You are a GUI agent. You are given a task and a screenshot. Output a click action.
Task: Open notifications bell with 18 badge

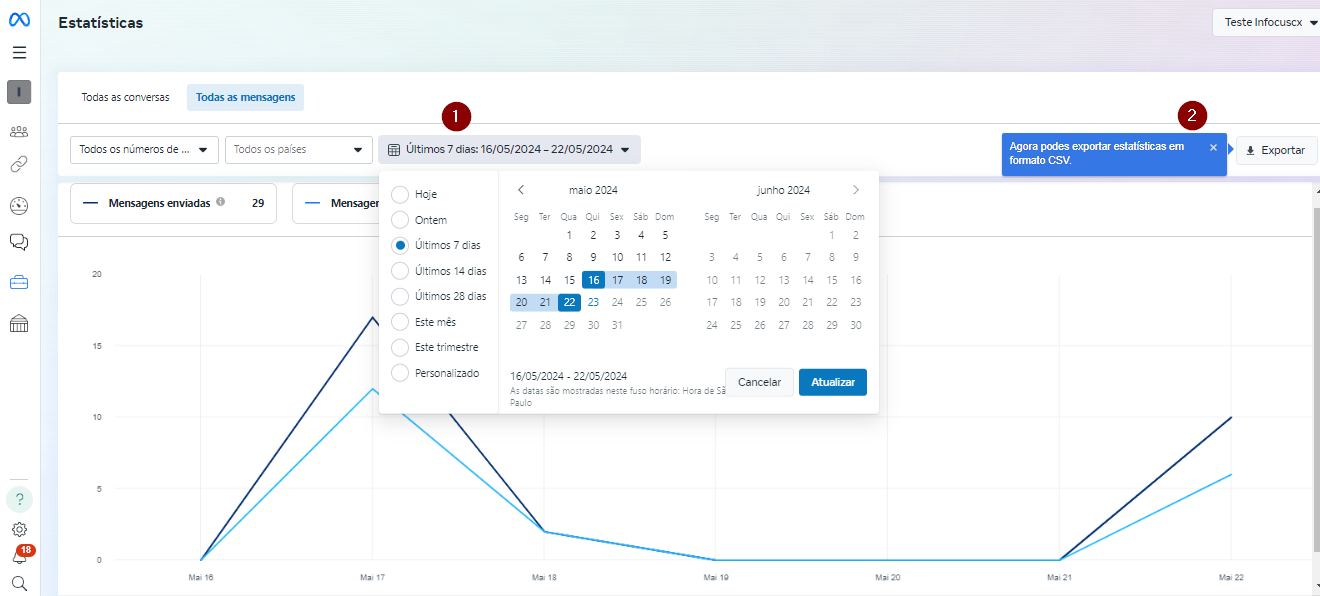19,556
